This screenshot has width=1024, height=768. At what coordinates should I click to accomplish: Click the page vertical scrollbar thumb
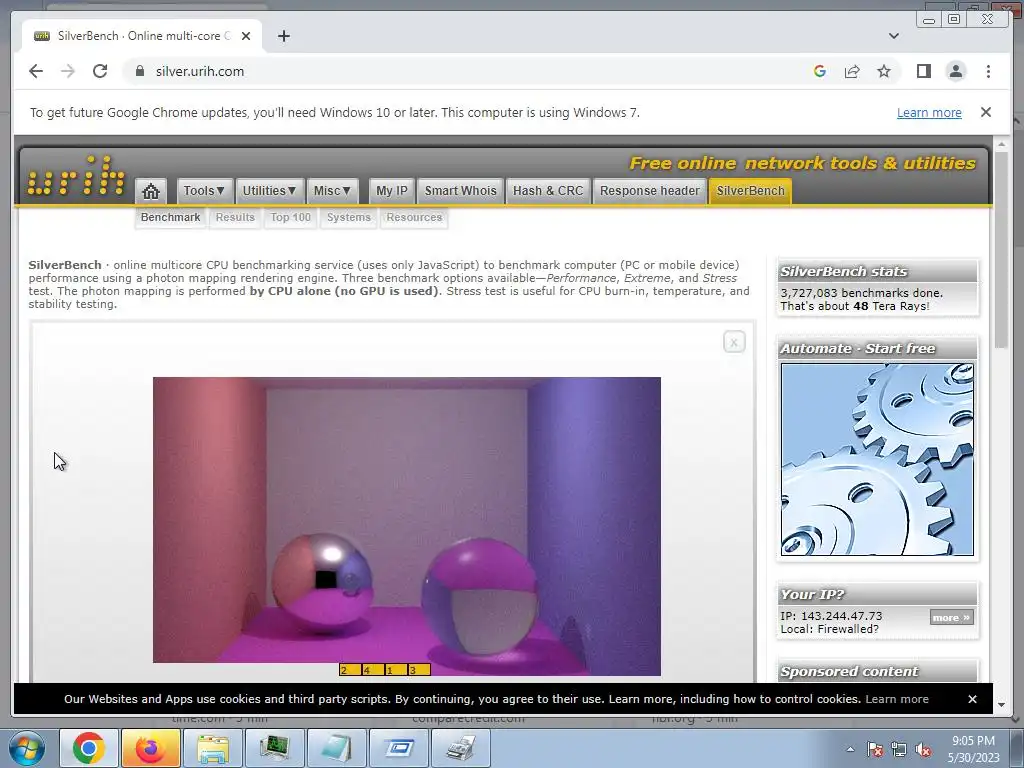click(1001, 250)
